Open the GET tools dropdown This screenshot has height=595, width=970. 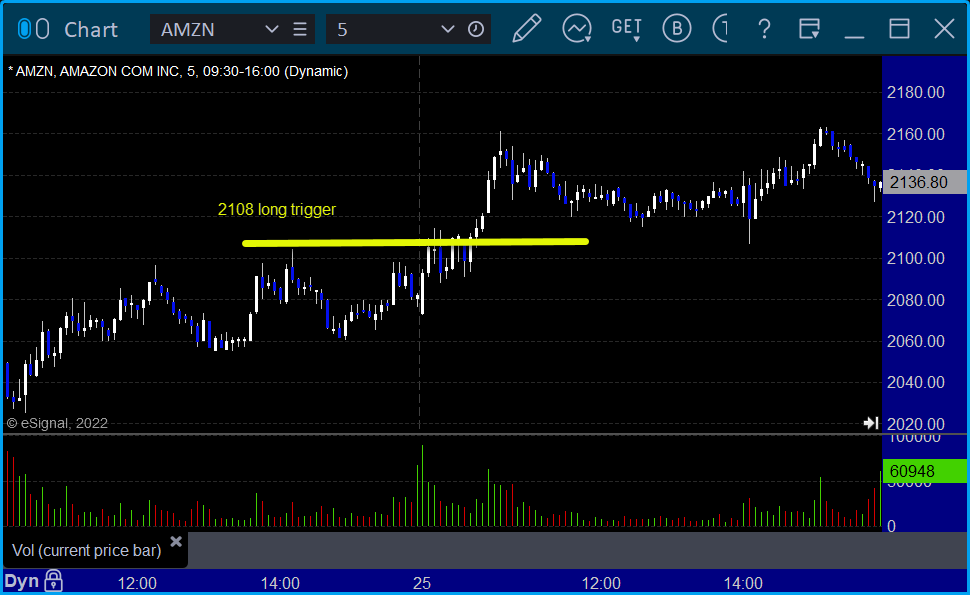(627, 29)
